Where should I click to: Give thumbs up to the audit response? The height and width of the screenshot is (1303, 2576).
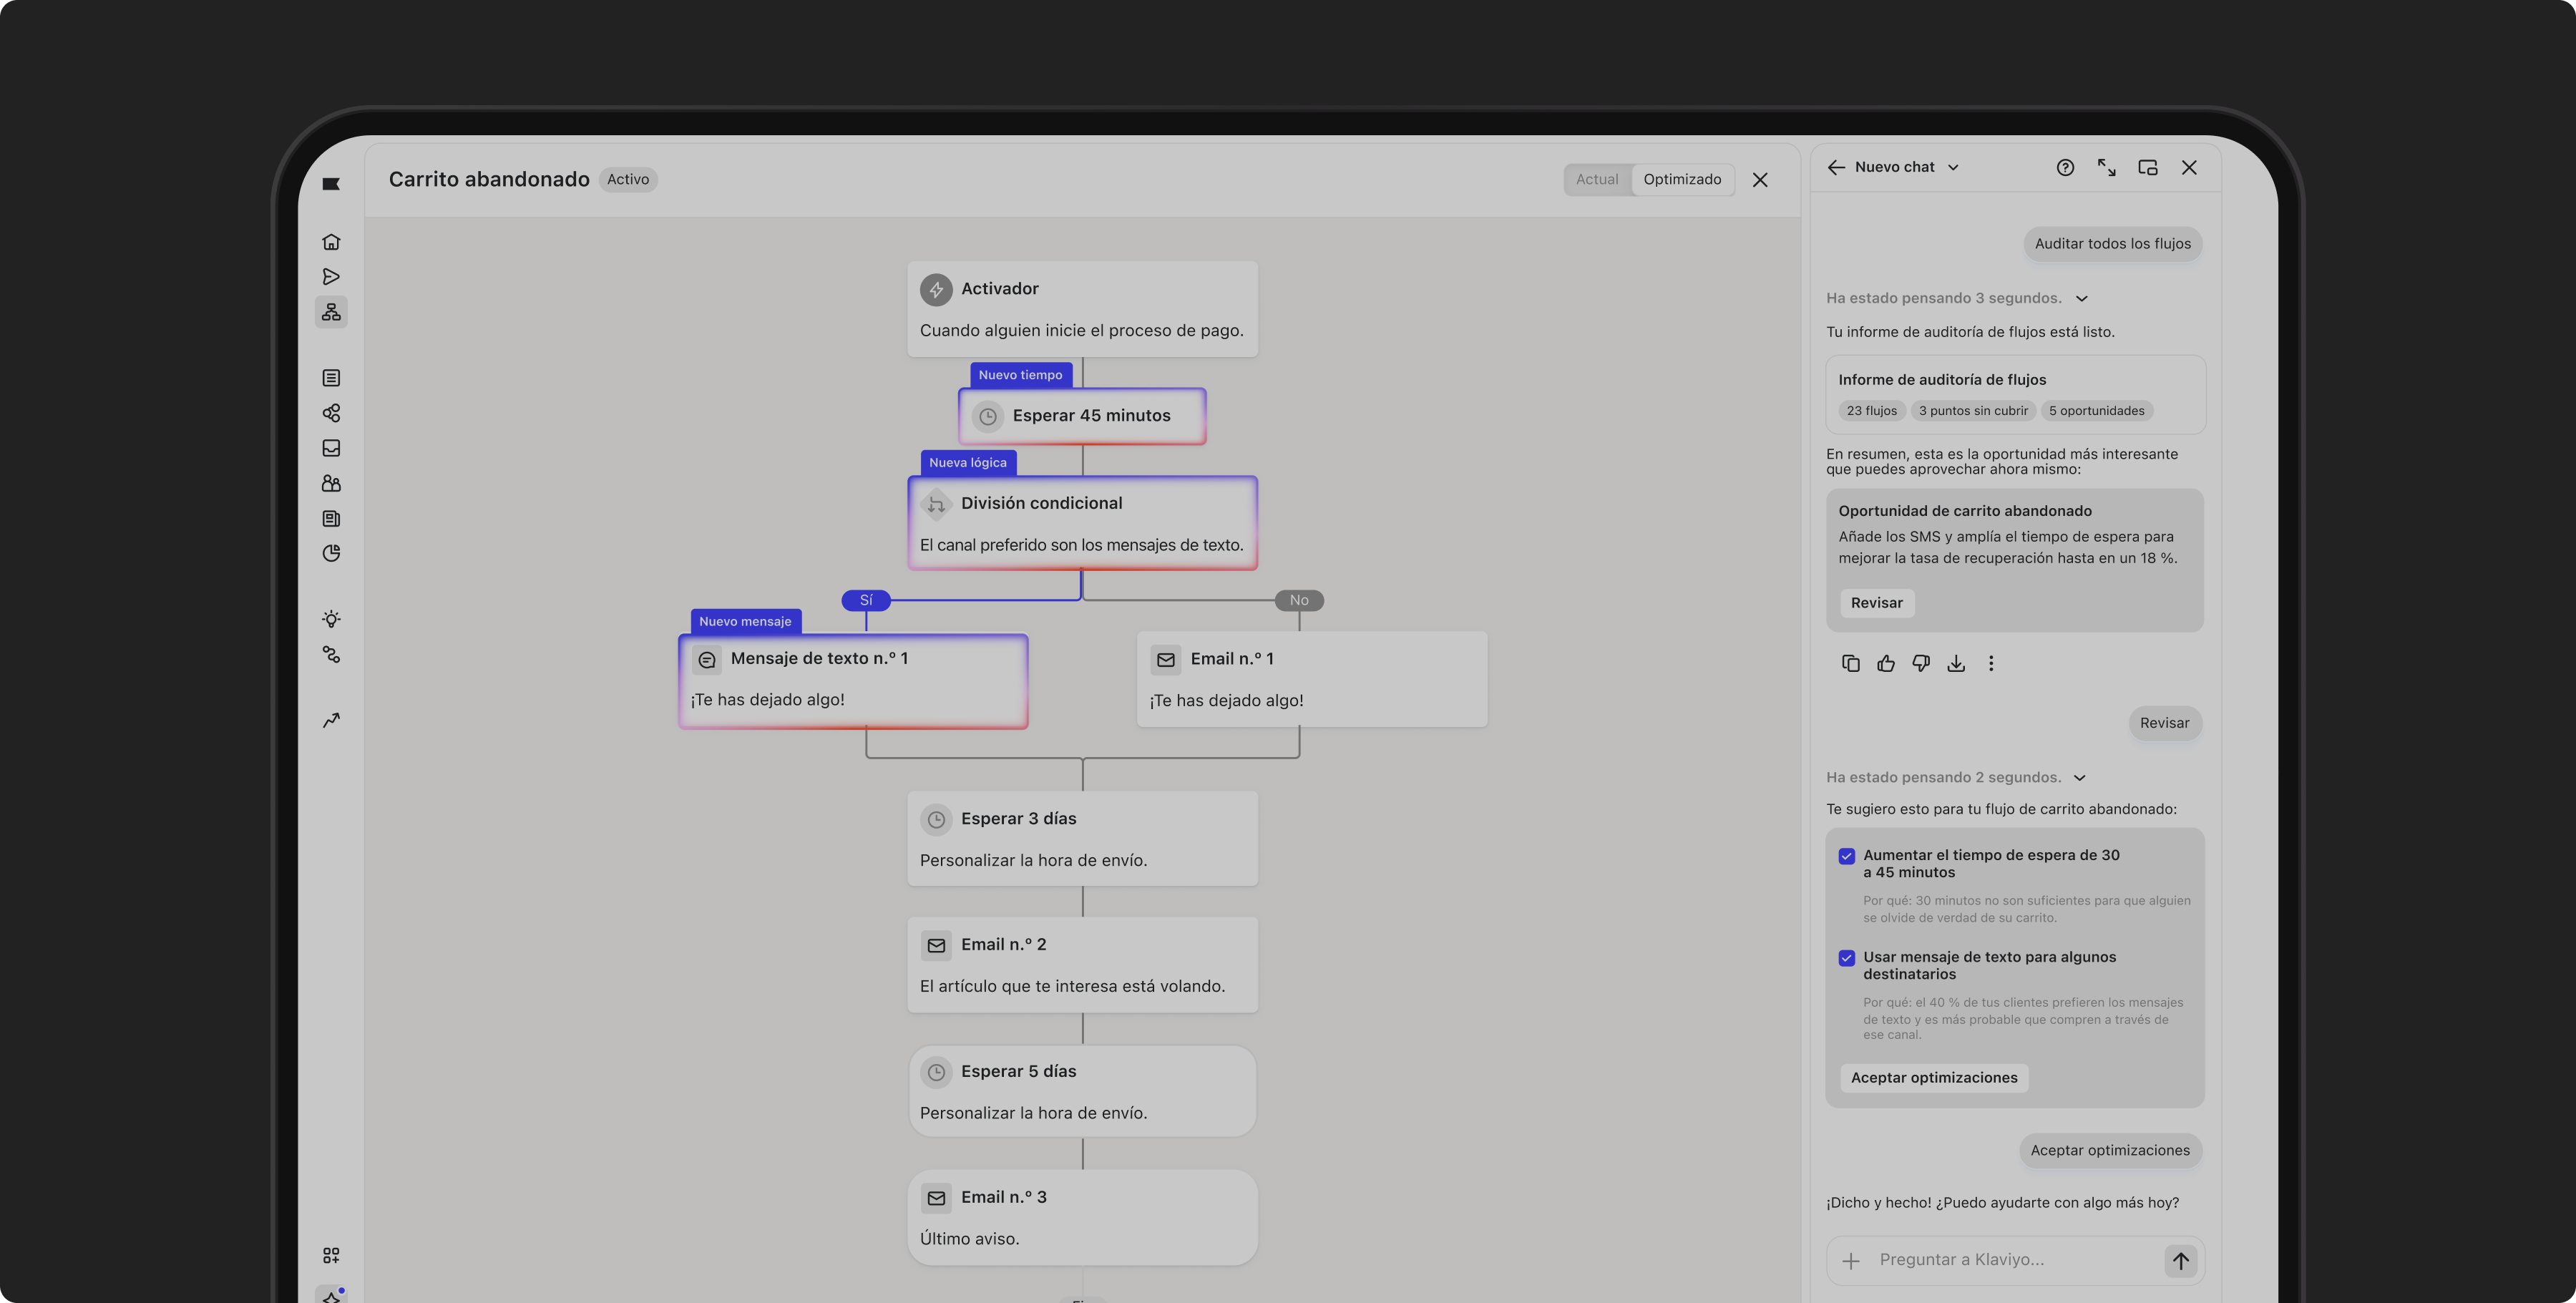1886,663
